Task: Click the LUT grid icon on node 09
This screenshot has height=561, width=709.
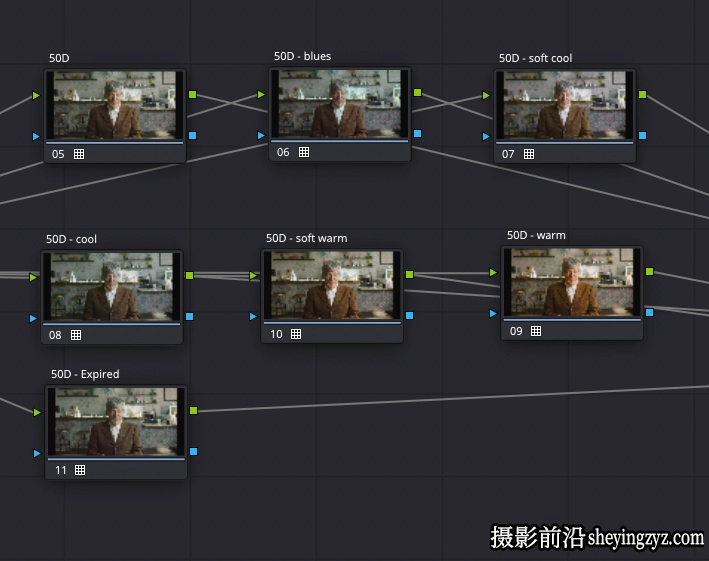Action: (x=536, y=330)
